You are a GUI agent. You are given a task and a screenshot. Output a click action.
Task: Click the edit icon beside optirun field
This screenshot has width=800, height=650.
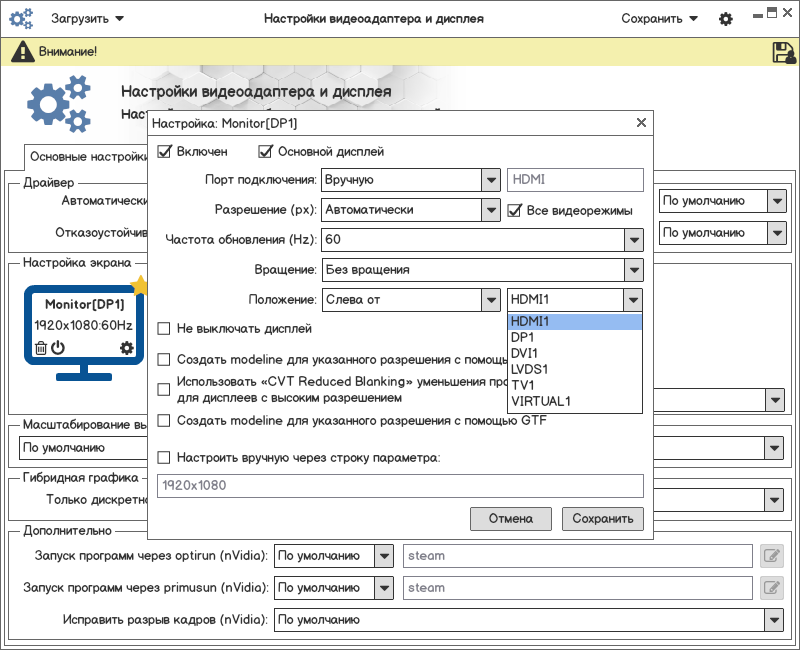tap(770, 556)
